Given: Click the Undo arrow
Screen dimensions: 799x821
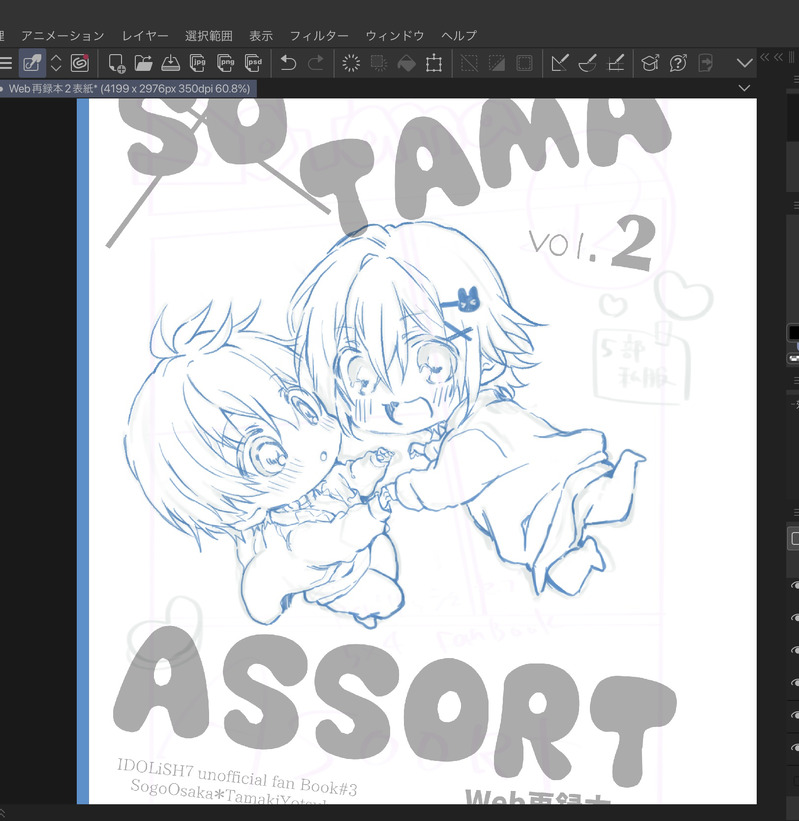Looking at the screenshot, I should (288, 63).
